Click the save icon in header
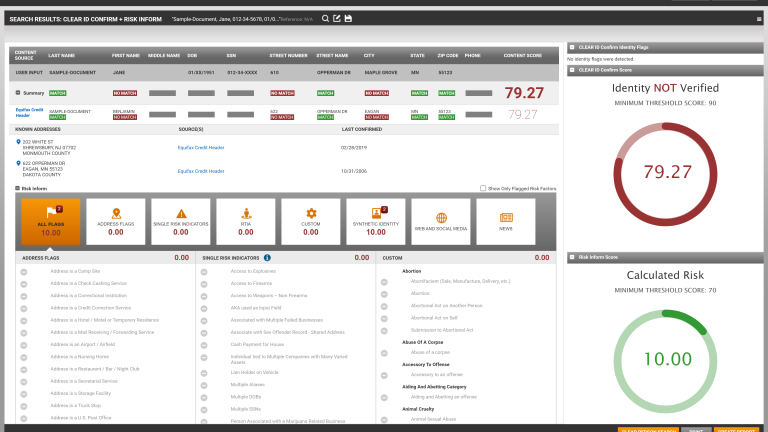This screenshot has height=432, width=768. 348,18
